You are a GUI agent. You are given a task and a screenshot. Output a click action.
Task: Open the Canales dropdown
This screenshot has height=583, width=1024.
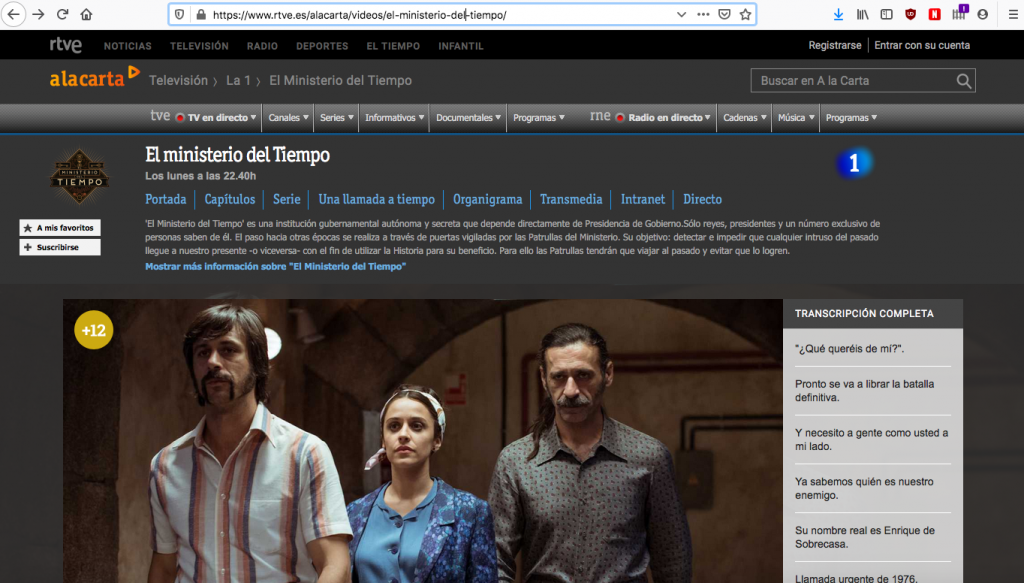tap(289, 118)
